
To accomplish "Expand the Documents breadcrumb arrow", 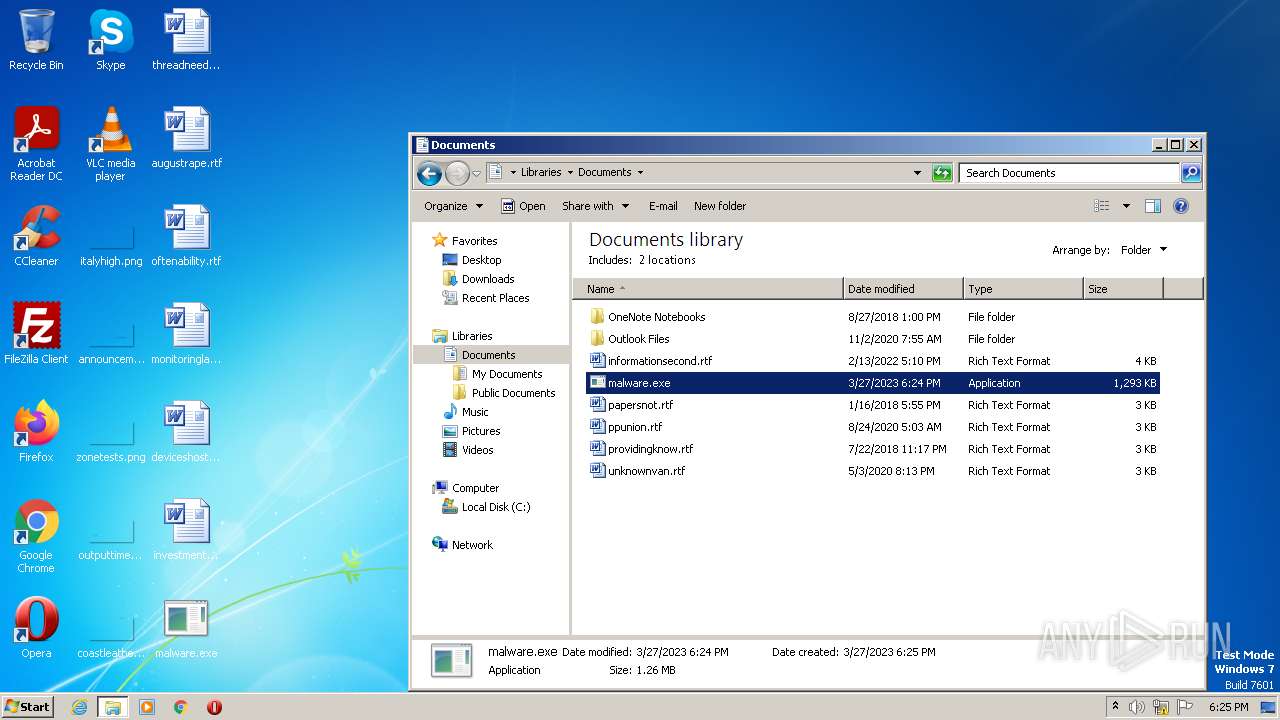I will coord(640,172).
